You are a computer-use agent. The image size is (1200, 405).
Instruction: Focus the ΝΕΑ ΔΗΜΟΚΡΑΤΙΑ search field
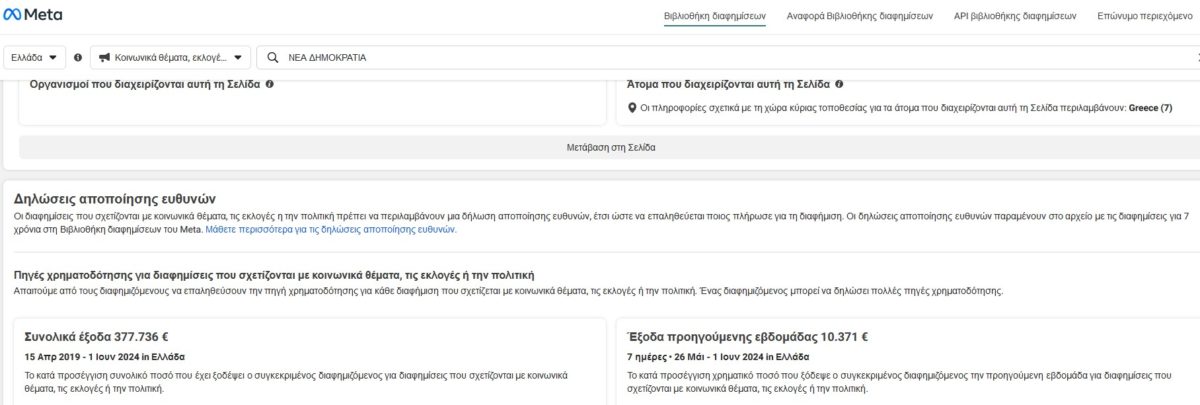pos(730,57)
